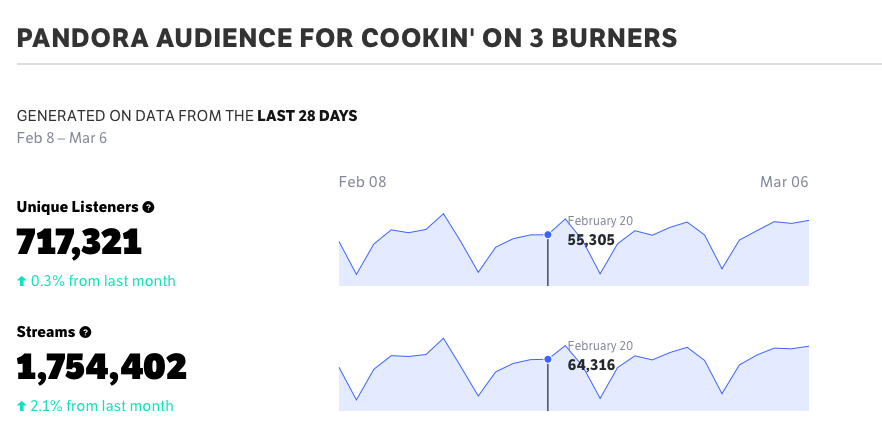Click the Feb 8 – Mar 6 date range

pos(62,138)
